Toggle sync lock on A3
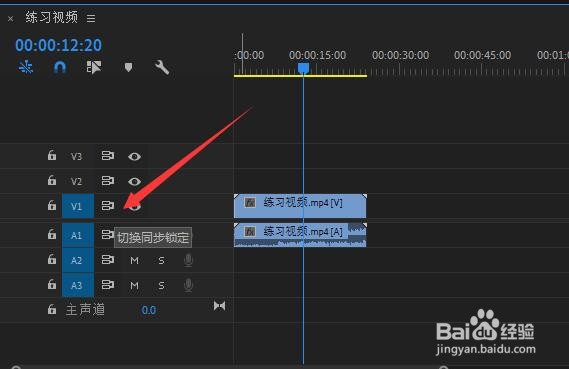This screenshot has height=369, width=569. tap(108, 284)
